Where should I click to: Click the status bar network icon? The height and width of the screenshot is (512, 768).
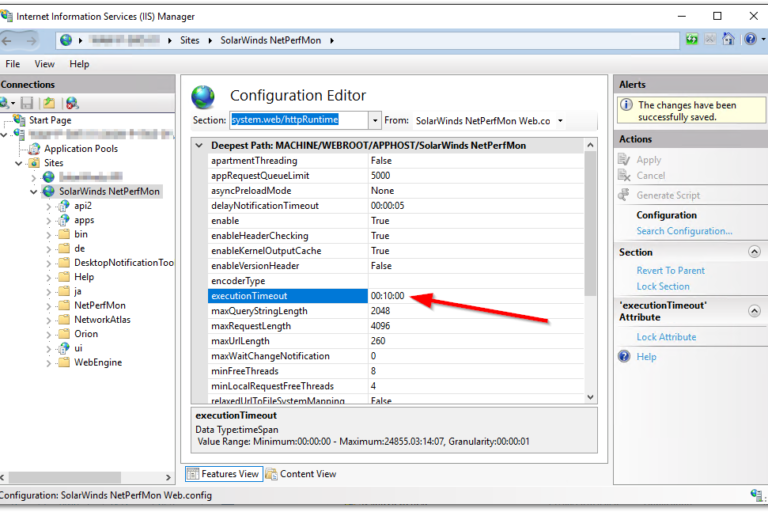[757, 495]
